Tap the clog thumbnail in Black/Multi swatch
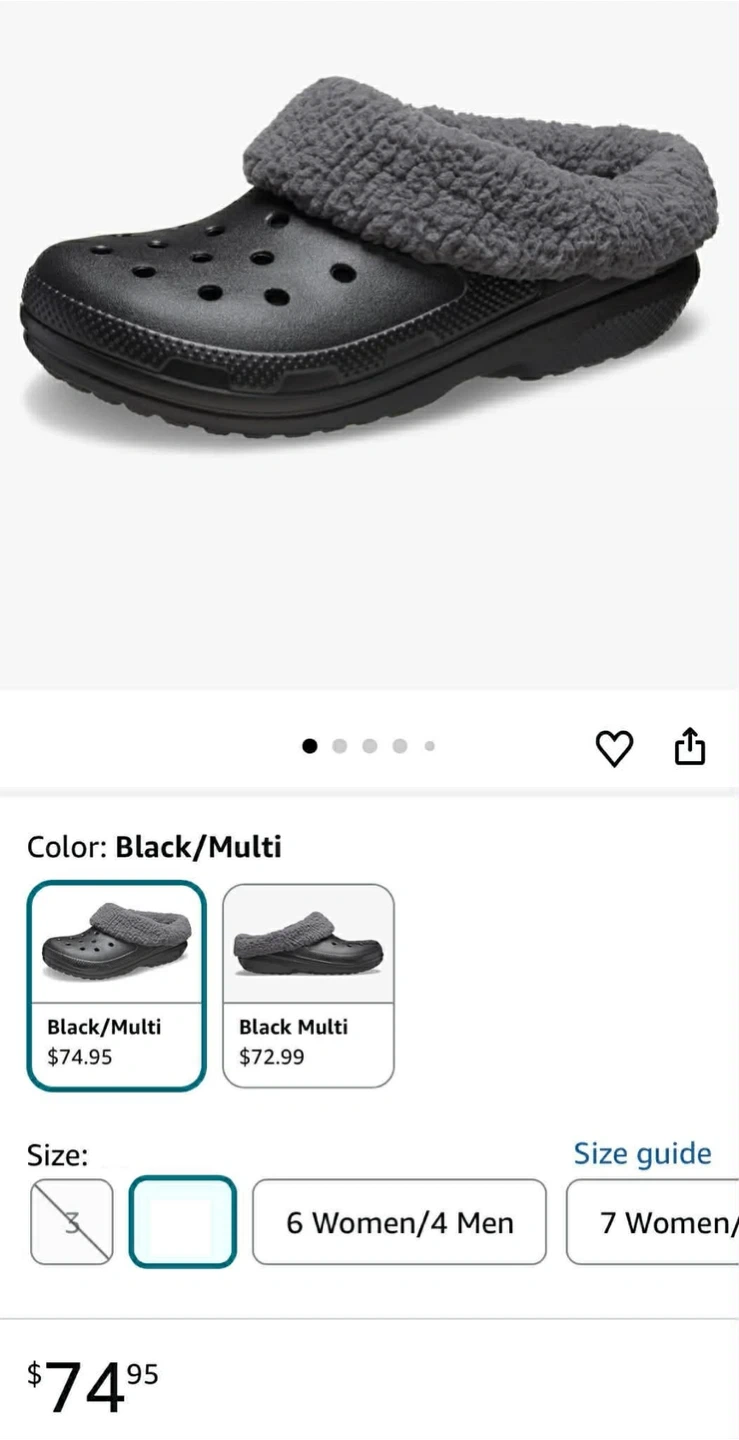The image size is (739, 1440). pos(116,942)
